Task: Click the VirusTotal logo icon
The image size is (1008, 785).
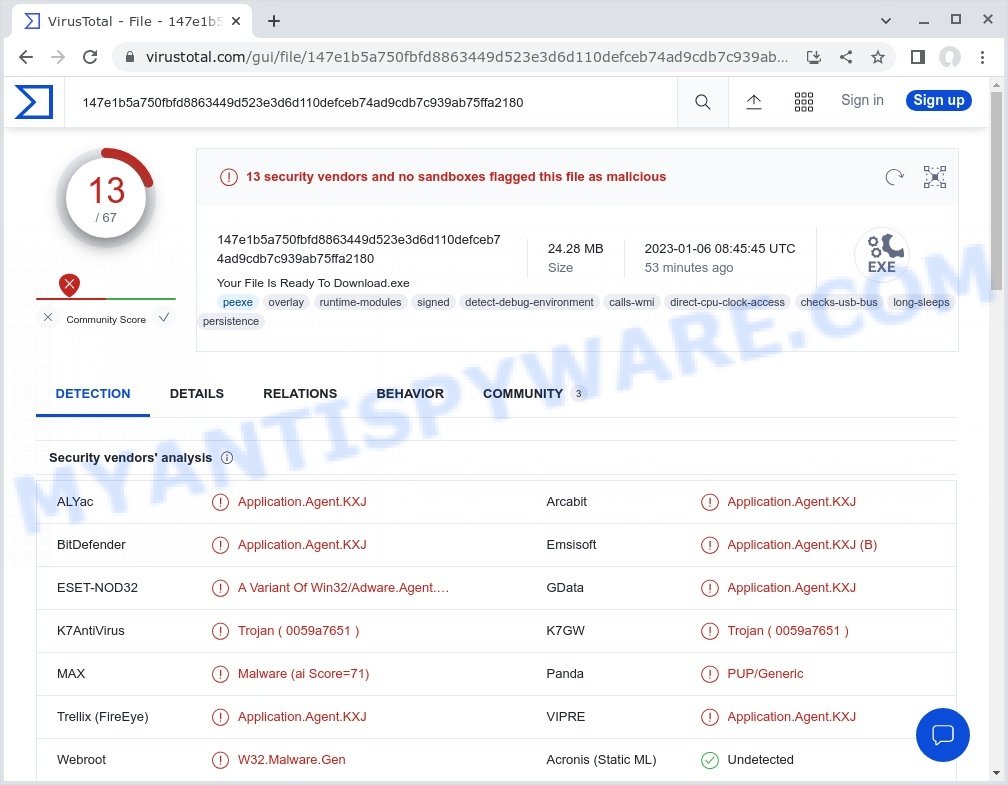Action: [x=34, y=102]
